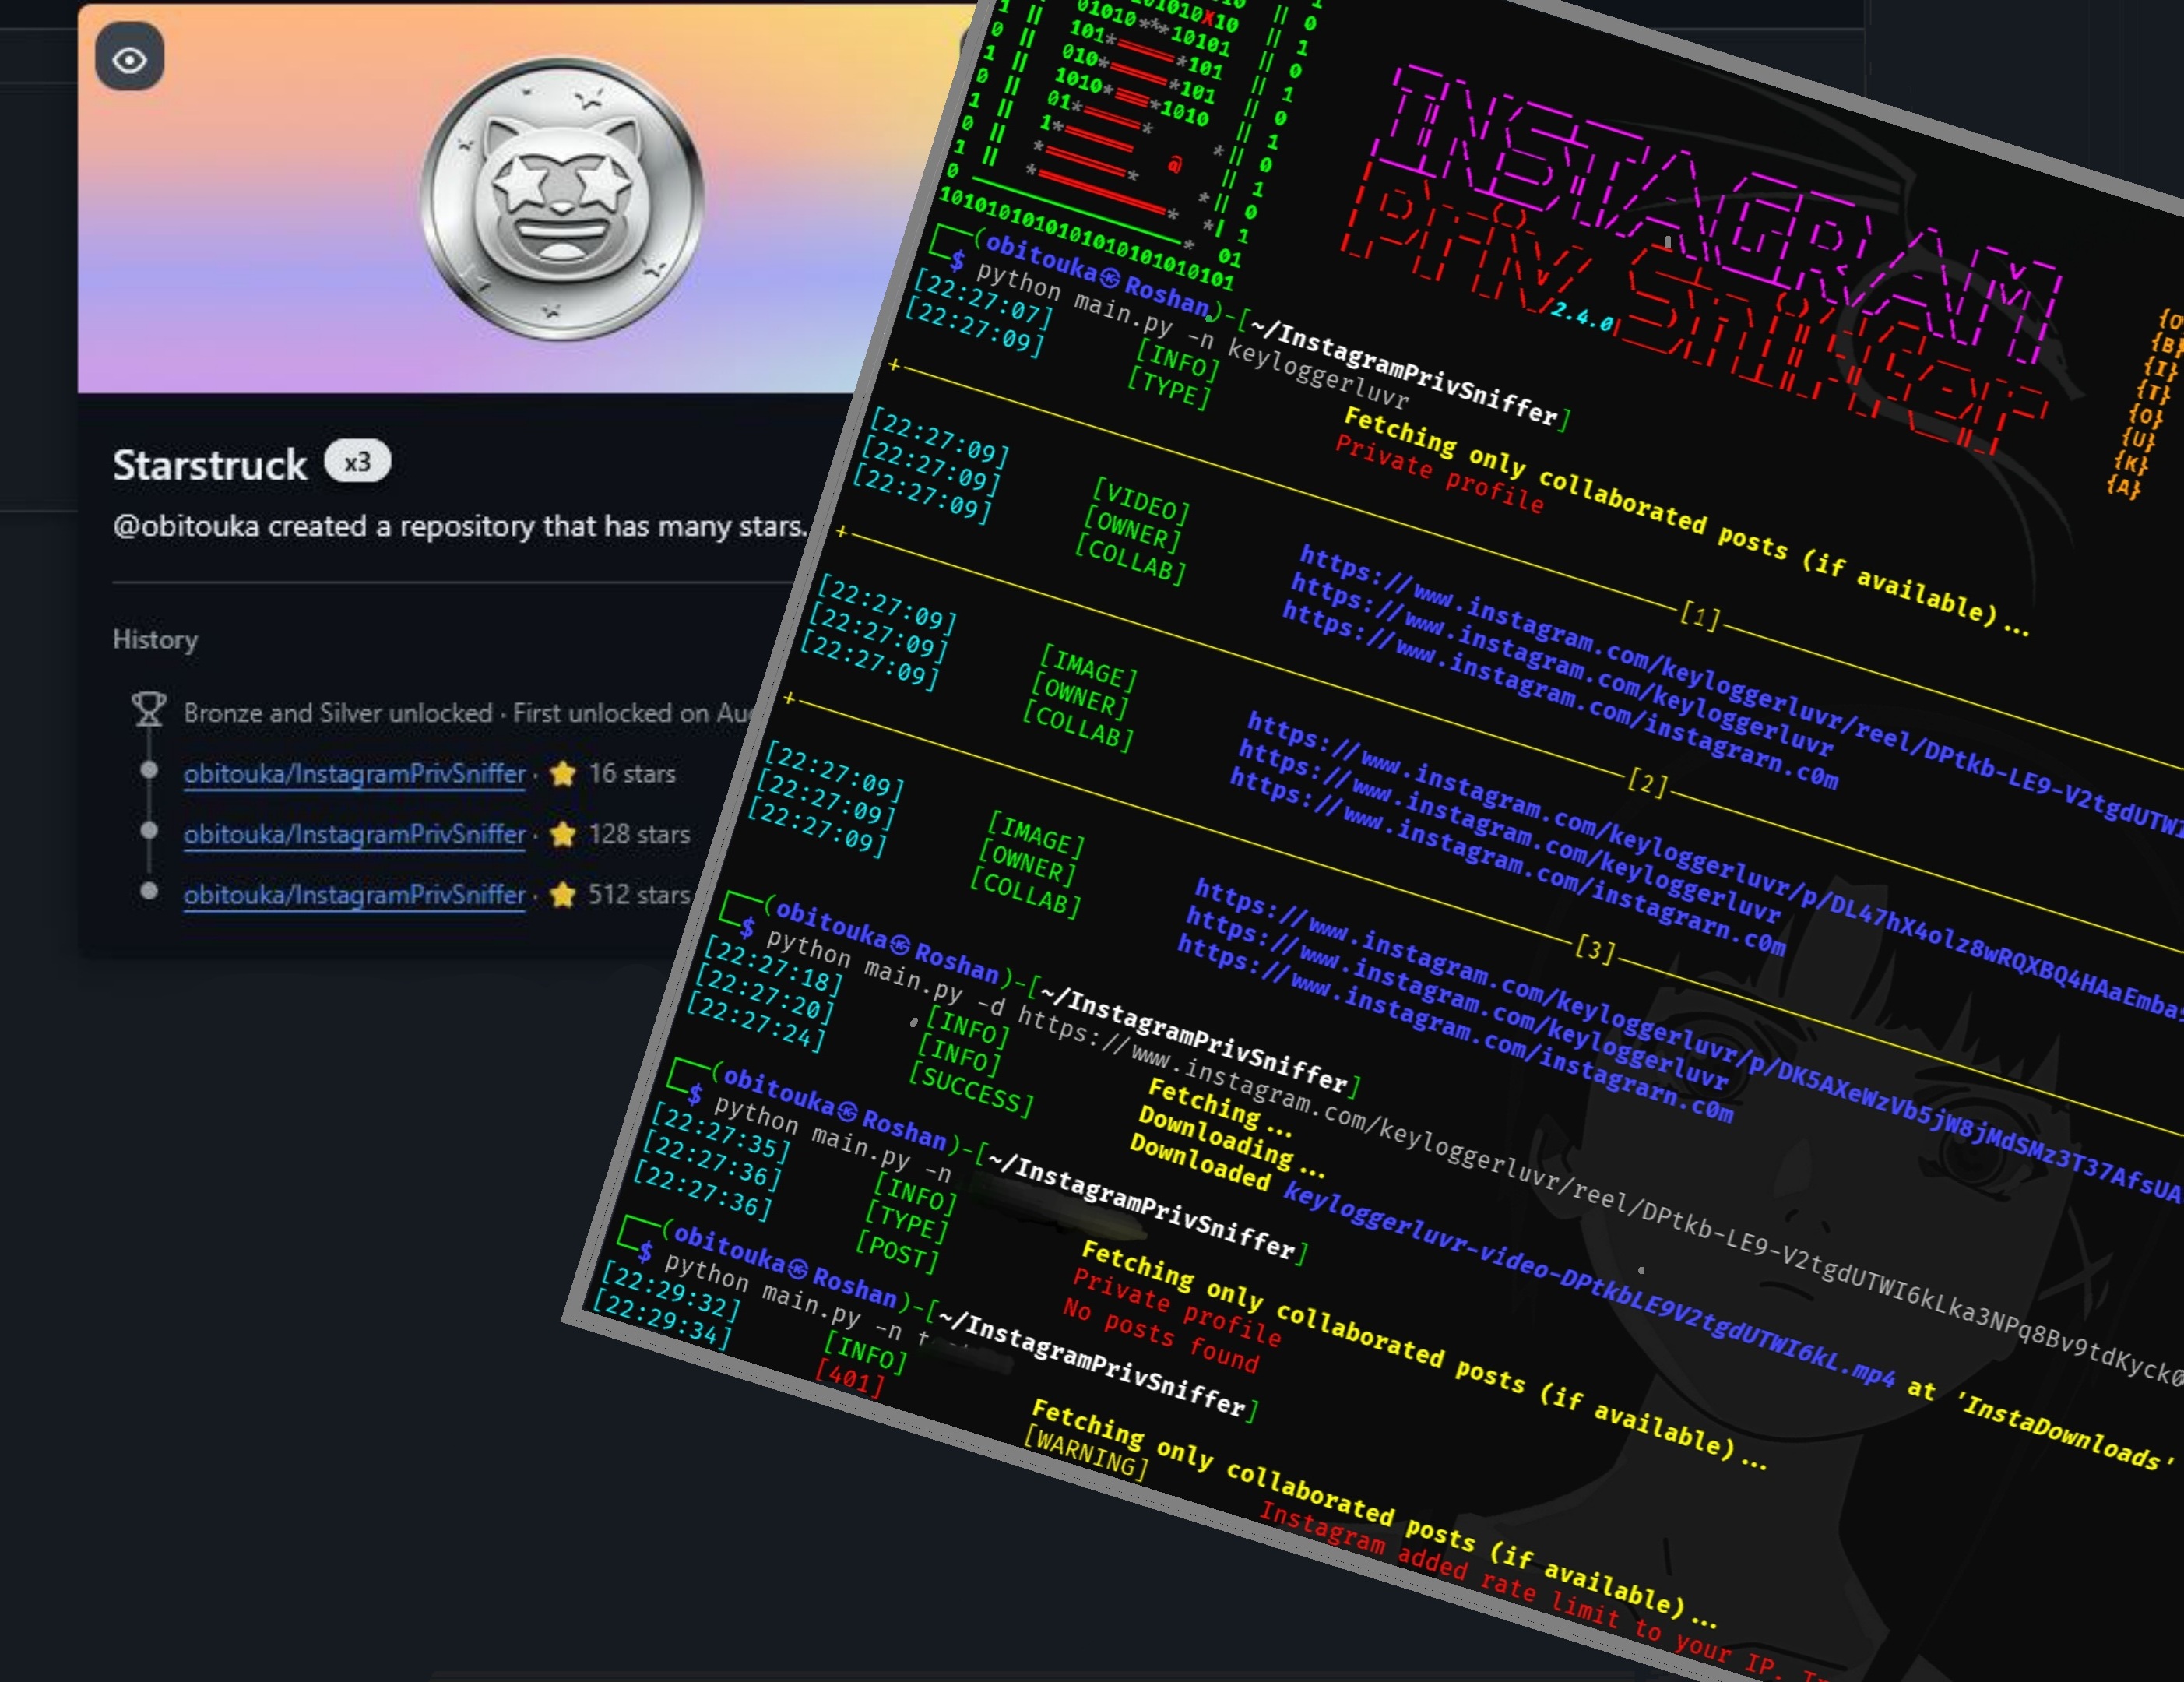Screen dimensions: 2184x1682
Task: Click Bronze and Silver unlocked text
Action: click(x=338, y=713)
